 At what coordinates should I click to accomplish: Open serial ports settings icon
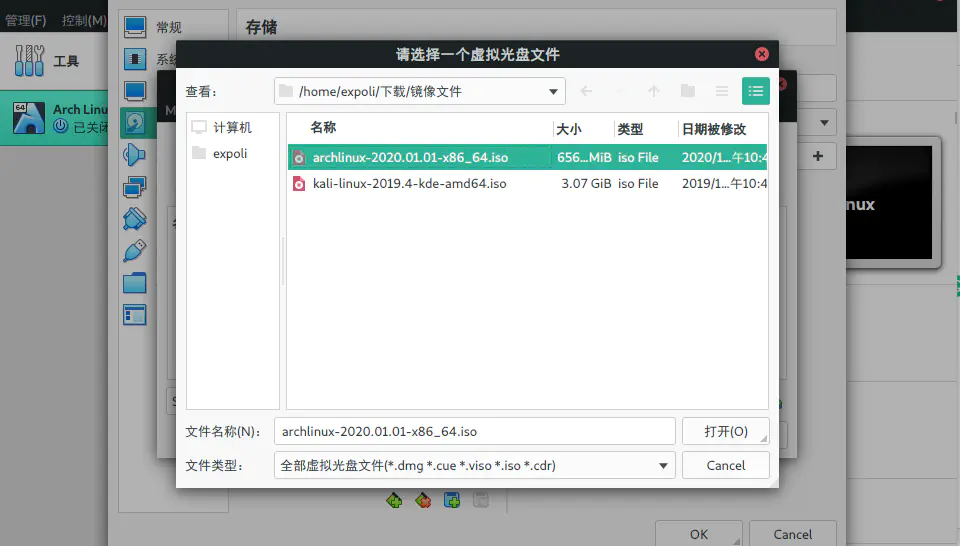click(135, 219)
